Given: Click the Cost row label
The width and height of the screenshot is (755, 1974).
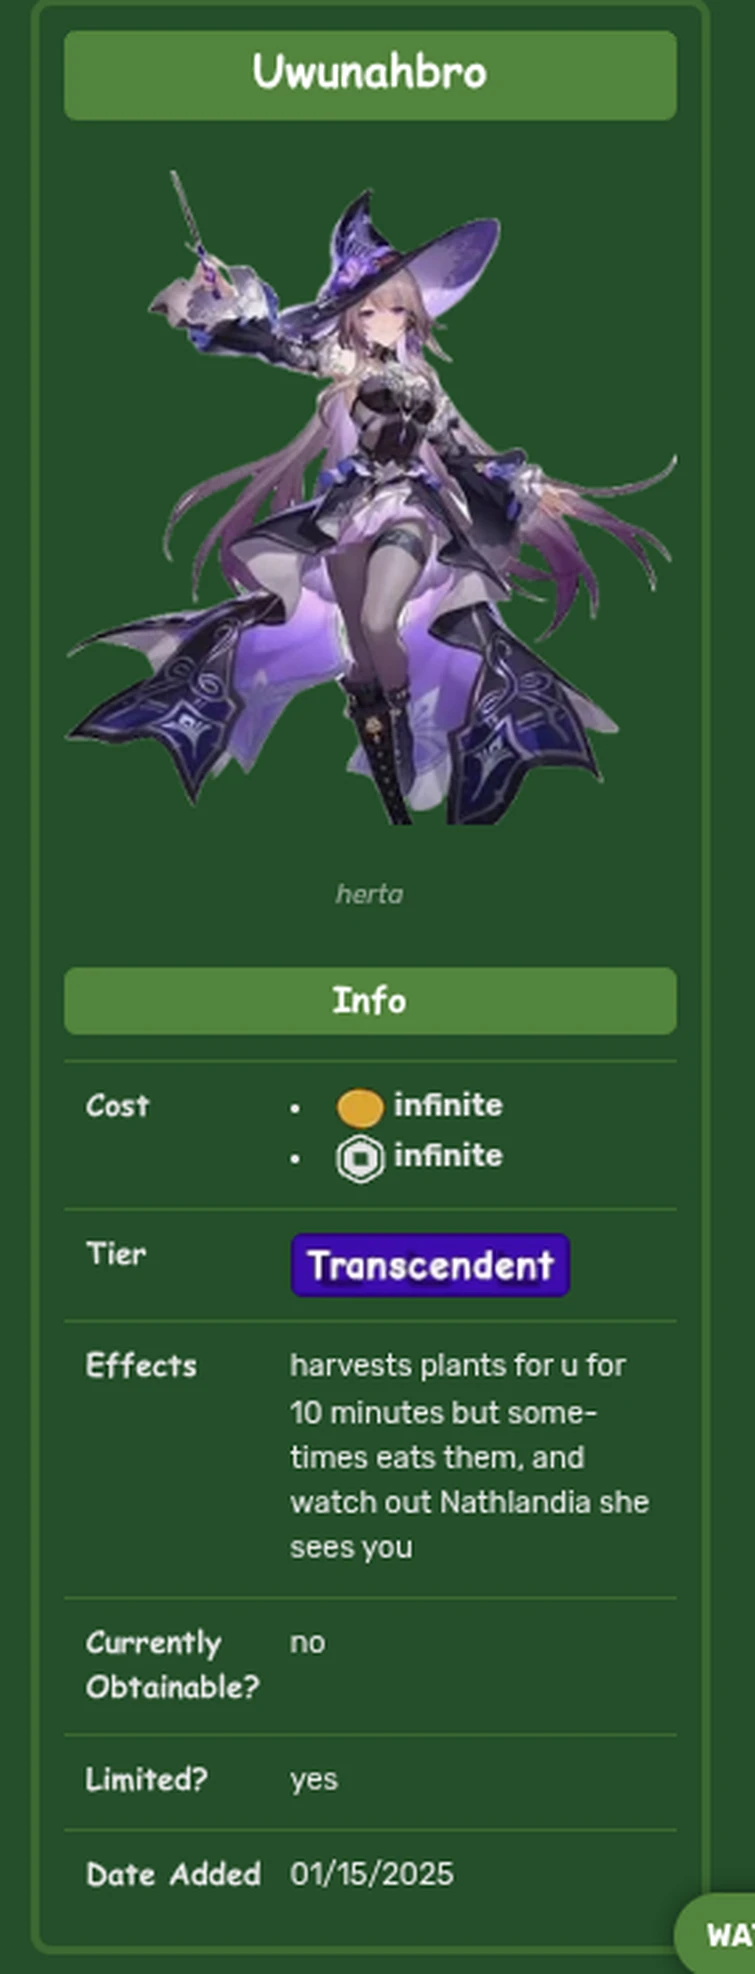Looking at the screenshot, I should click(x=118, y=1105).
